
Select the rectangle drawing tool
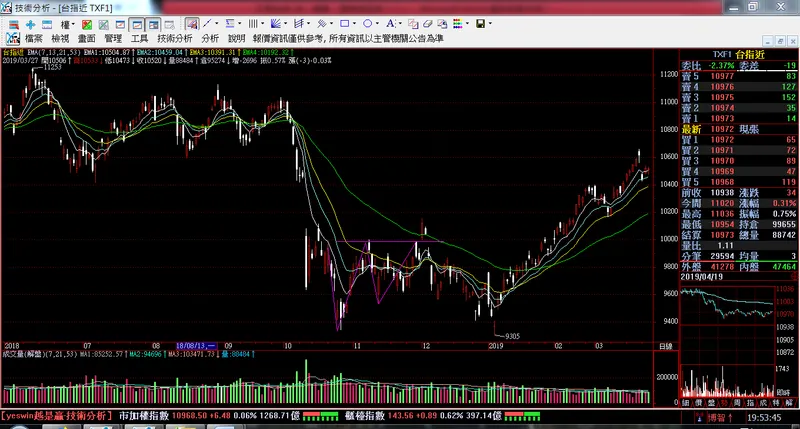[x=344, y=23]
